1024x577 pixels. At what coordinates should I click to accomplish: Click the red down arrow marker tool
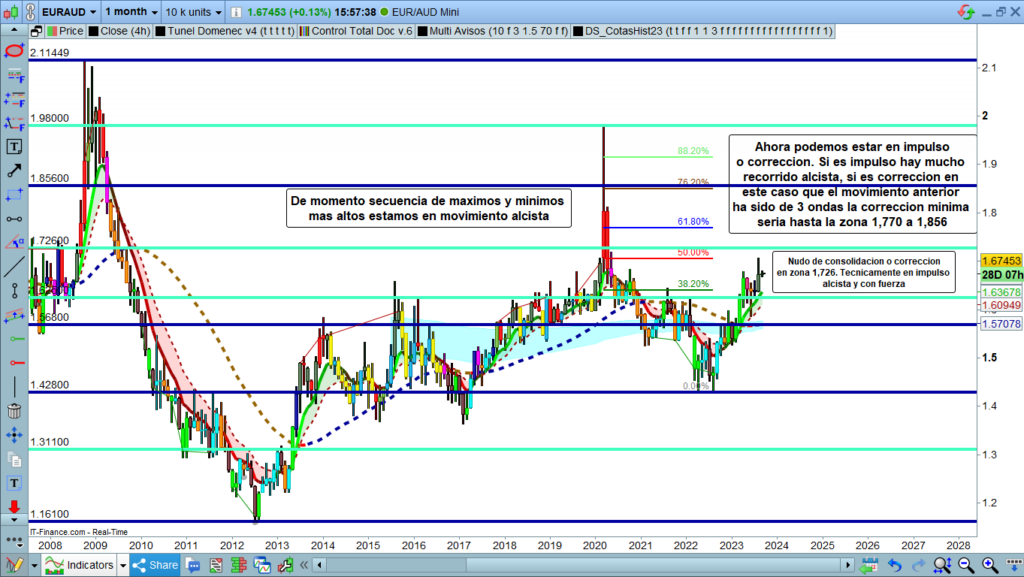(14, 508)
